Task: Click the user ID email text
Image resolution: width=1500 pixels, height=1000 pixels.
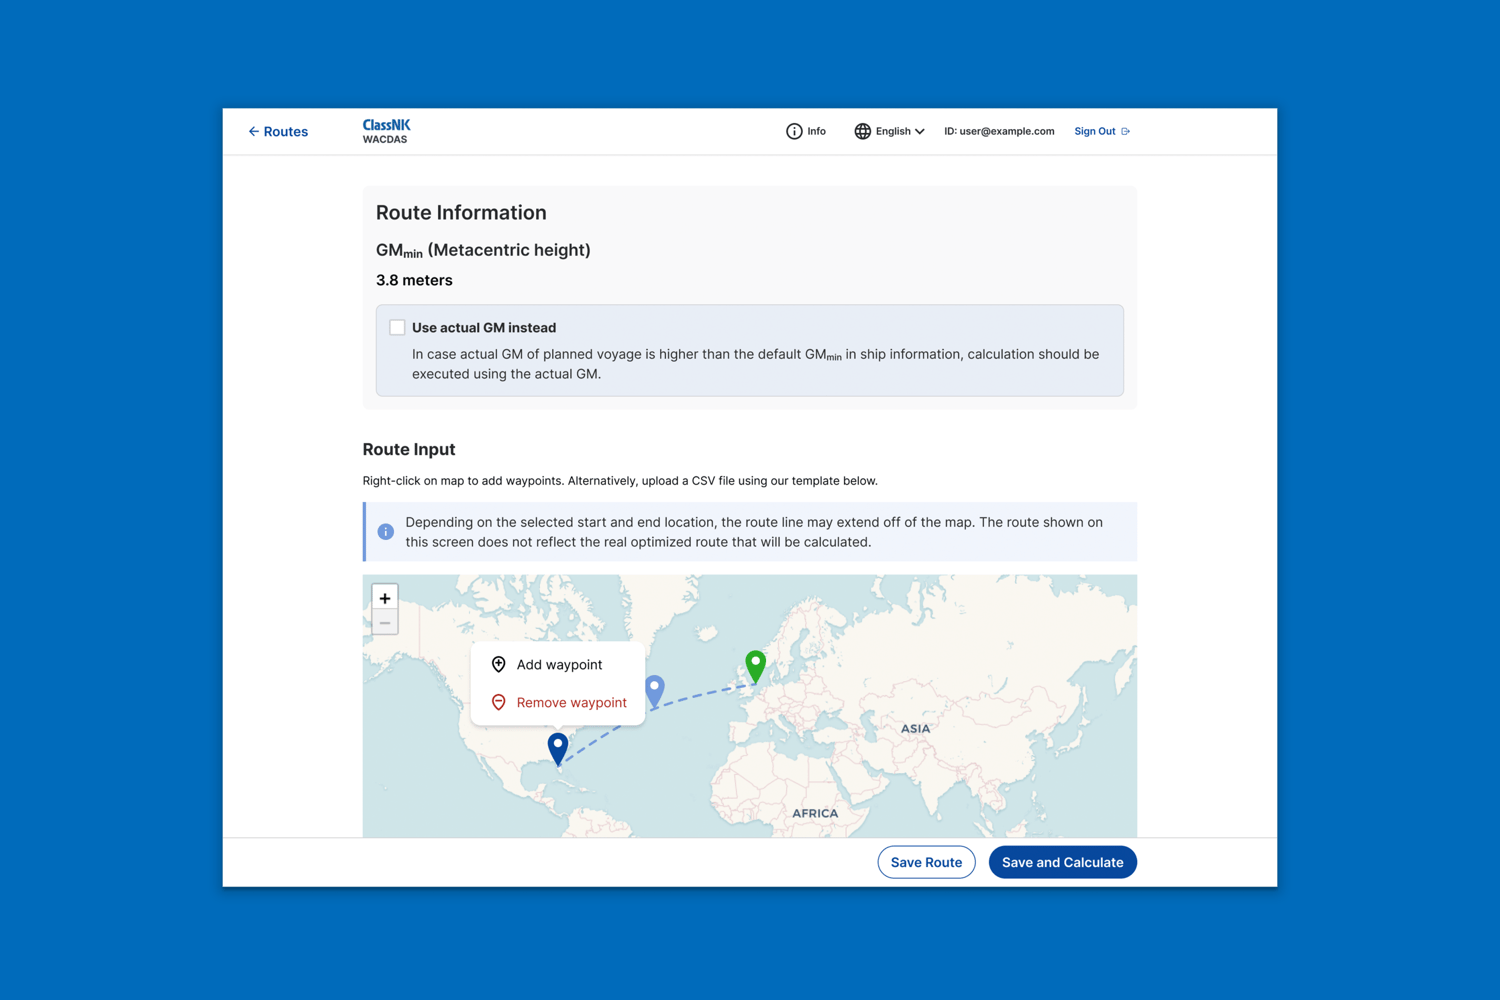Action: (x=999, y=132)
